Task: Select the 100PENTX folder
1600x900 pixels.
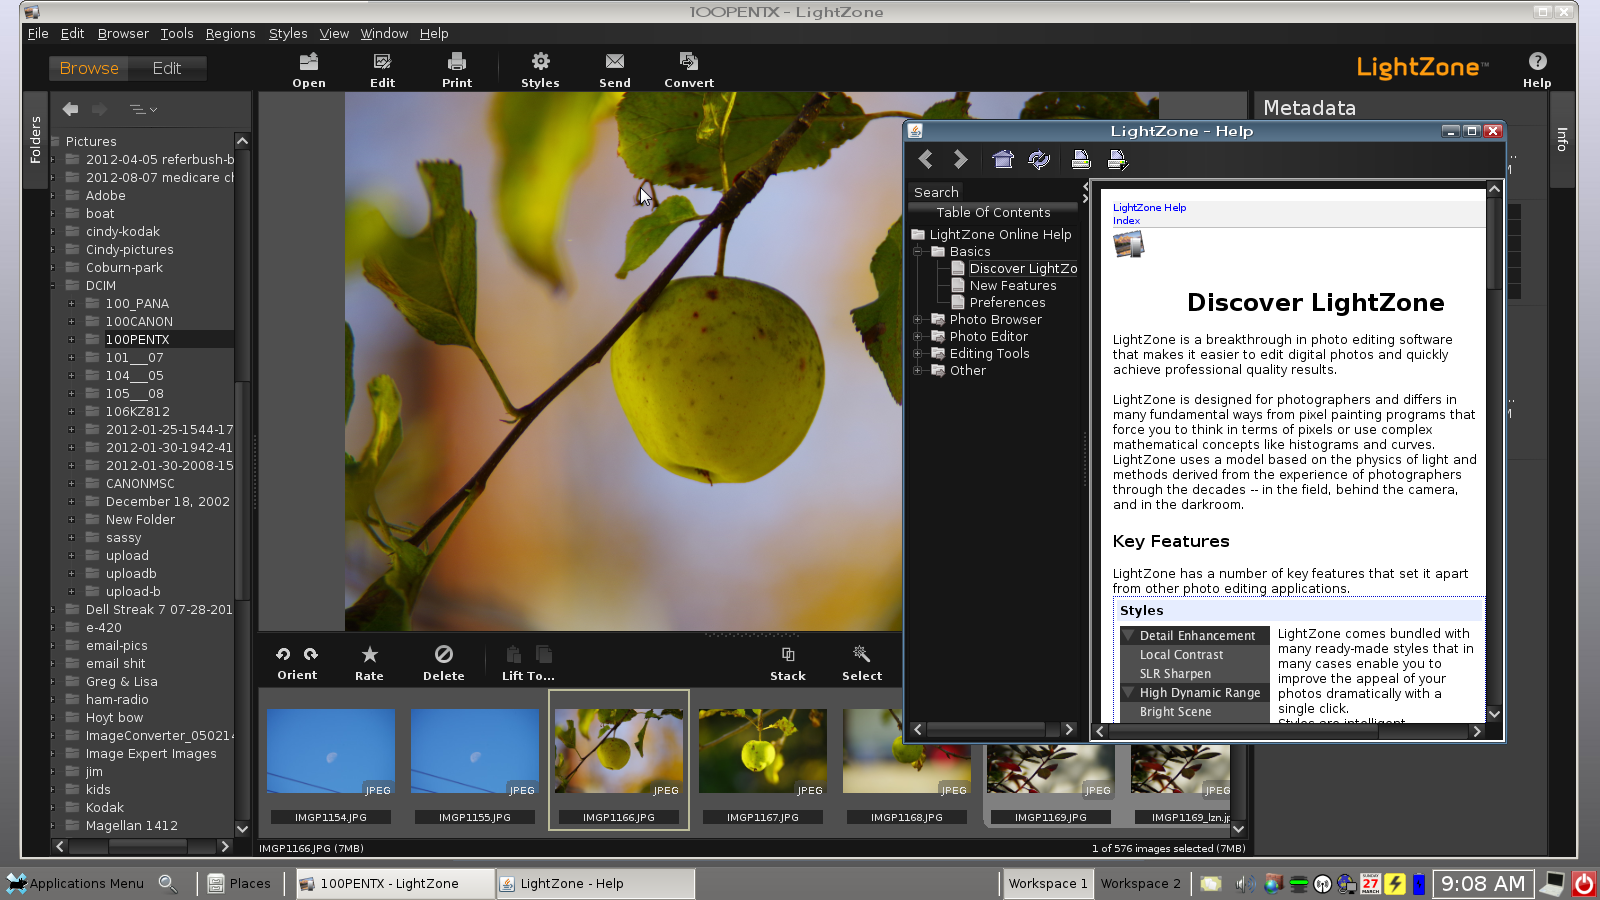Action: coord(137,340)
